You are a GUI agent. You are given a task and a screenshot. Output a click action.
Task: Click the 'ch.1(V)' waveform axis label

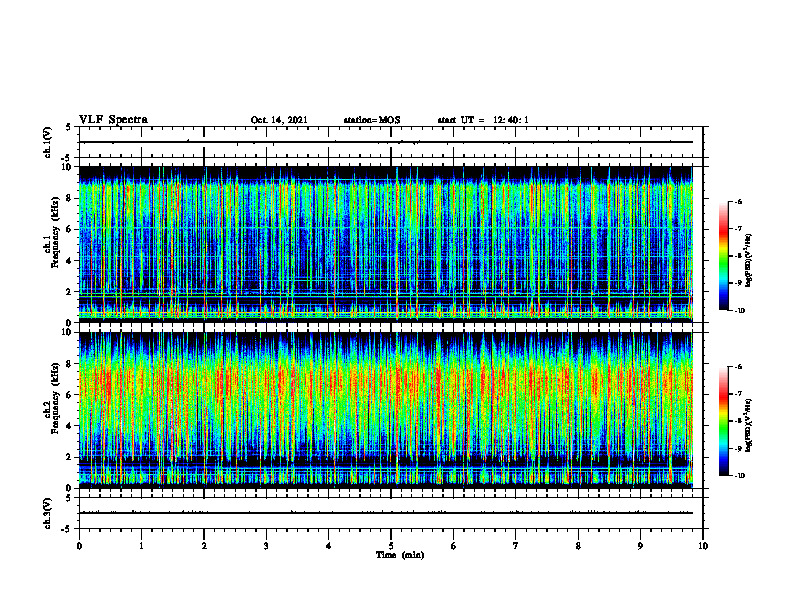coord(48,142)
